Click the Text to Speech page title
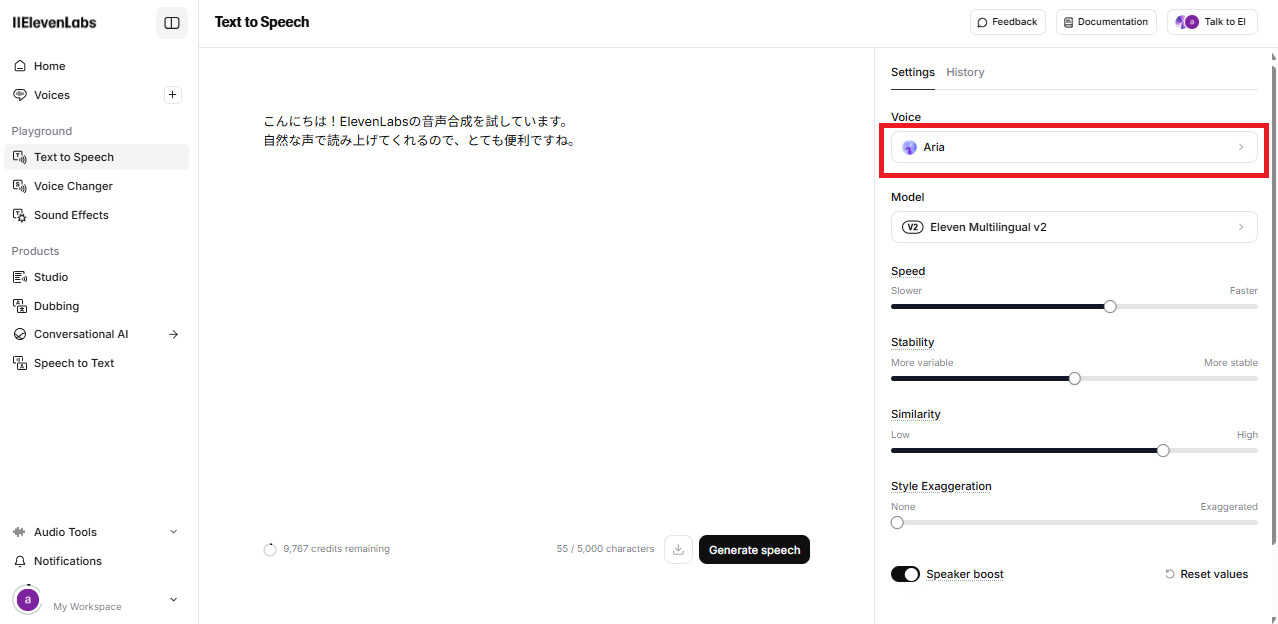The image size is (1278, 624). 262,22
